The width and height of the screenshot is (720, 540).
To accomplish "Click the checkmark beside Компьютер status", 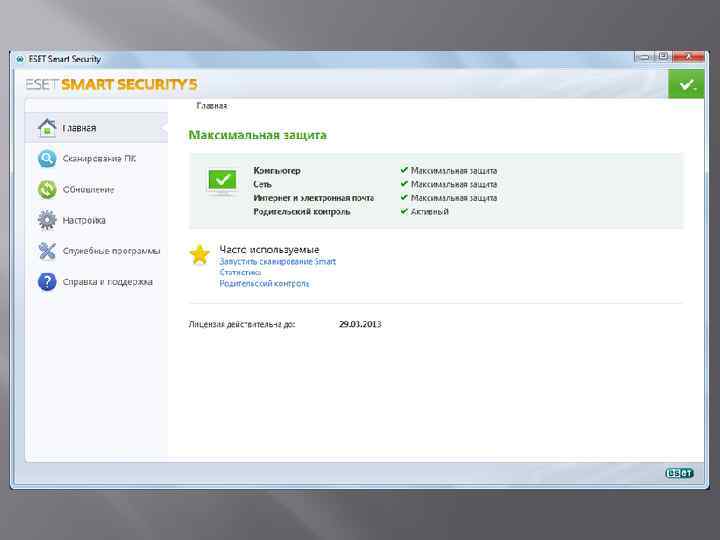I will pos(404,170).
